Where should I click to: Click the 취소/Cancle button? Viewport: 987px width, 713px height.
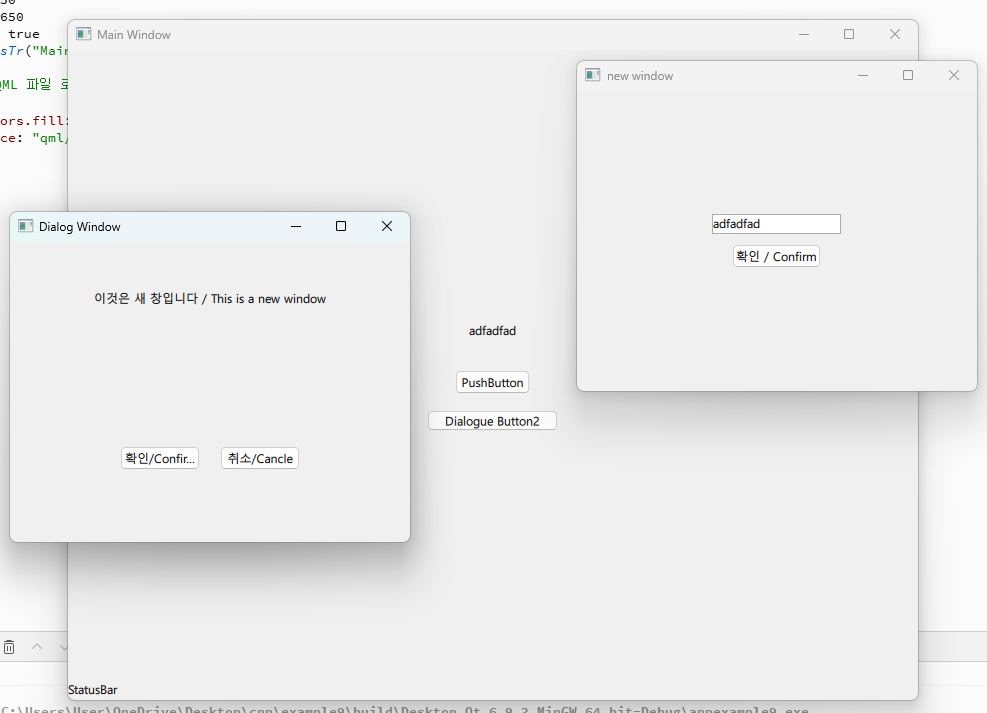coord(260,459)
